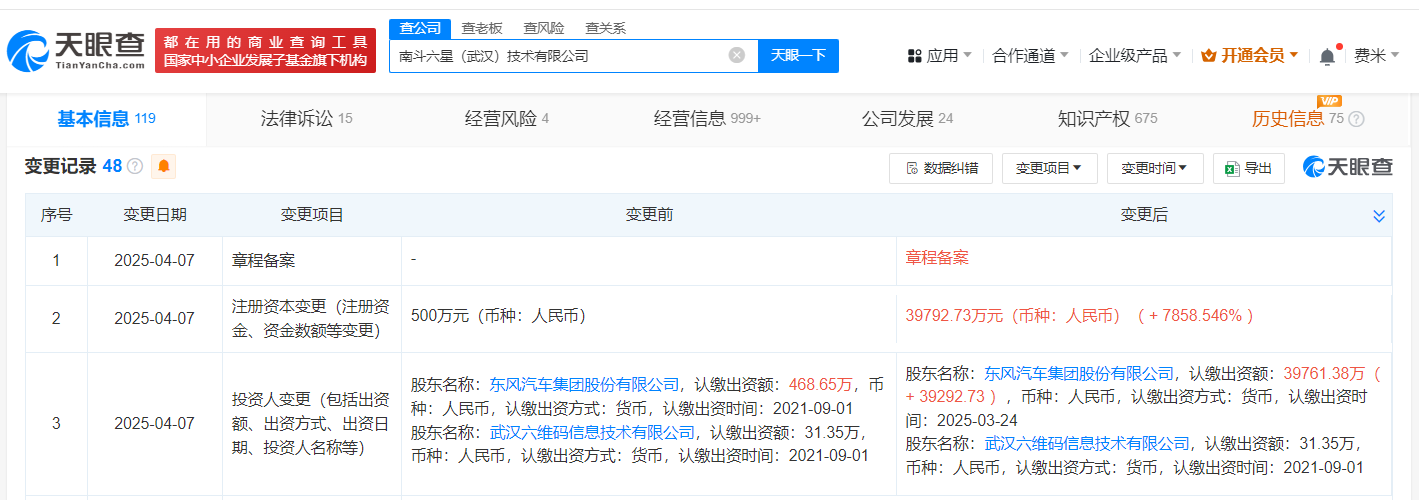The image size is (1419, 500).
Task: Open 东风汽车集团股份有限公司 link in 变更后 column
Action: [x=1079, y=373]
